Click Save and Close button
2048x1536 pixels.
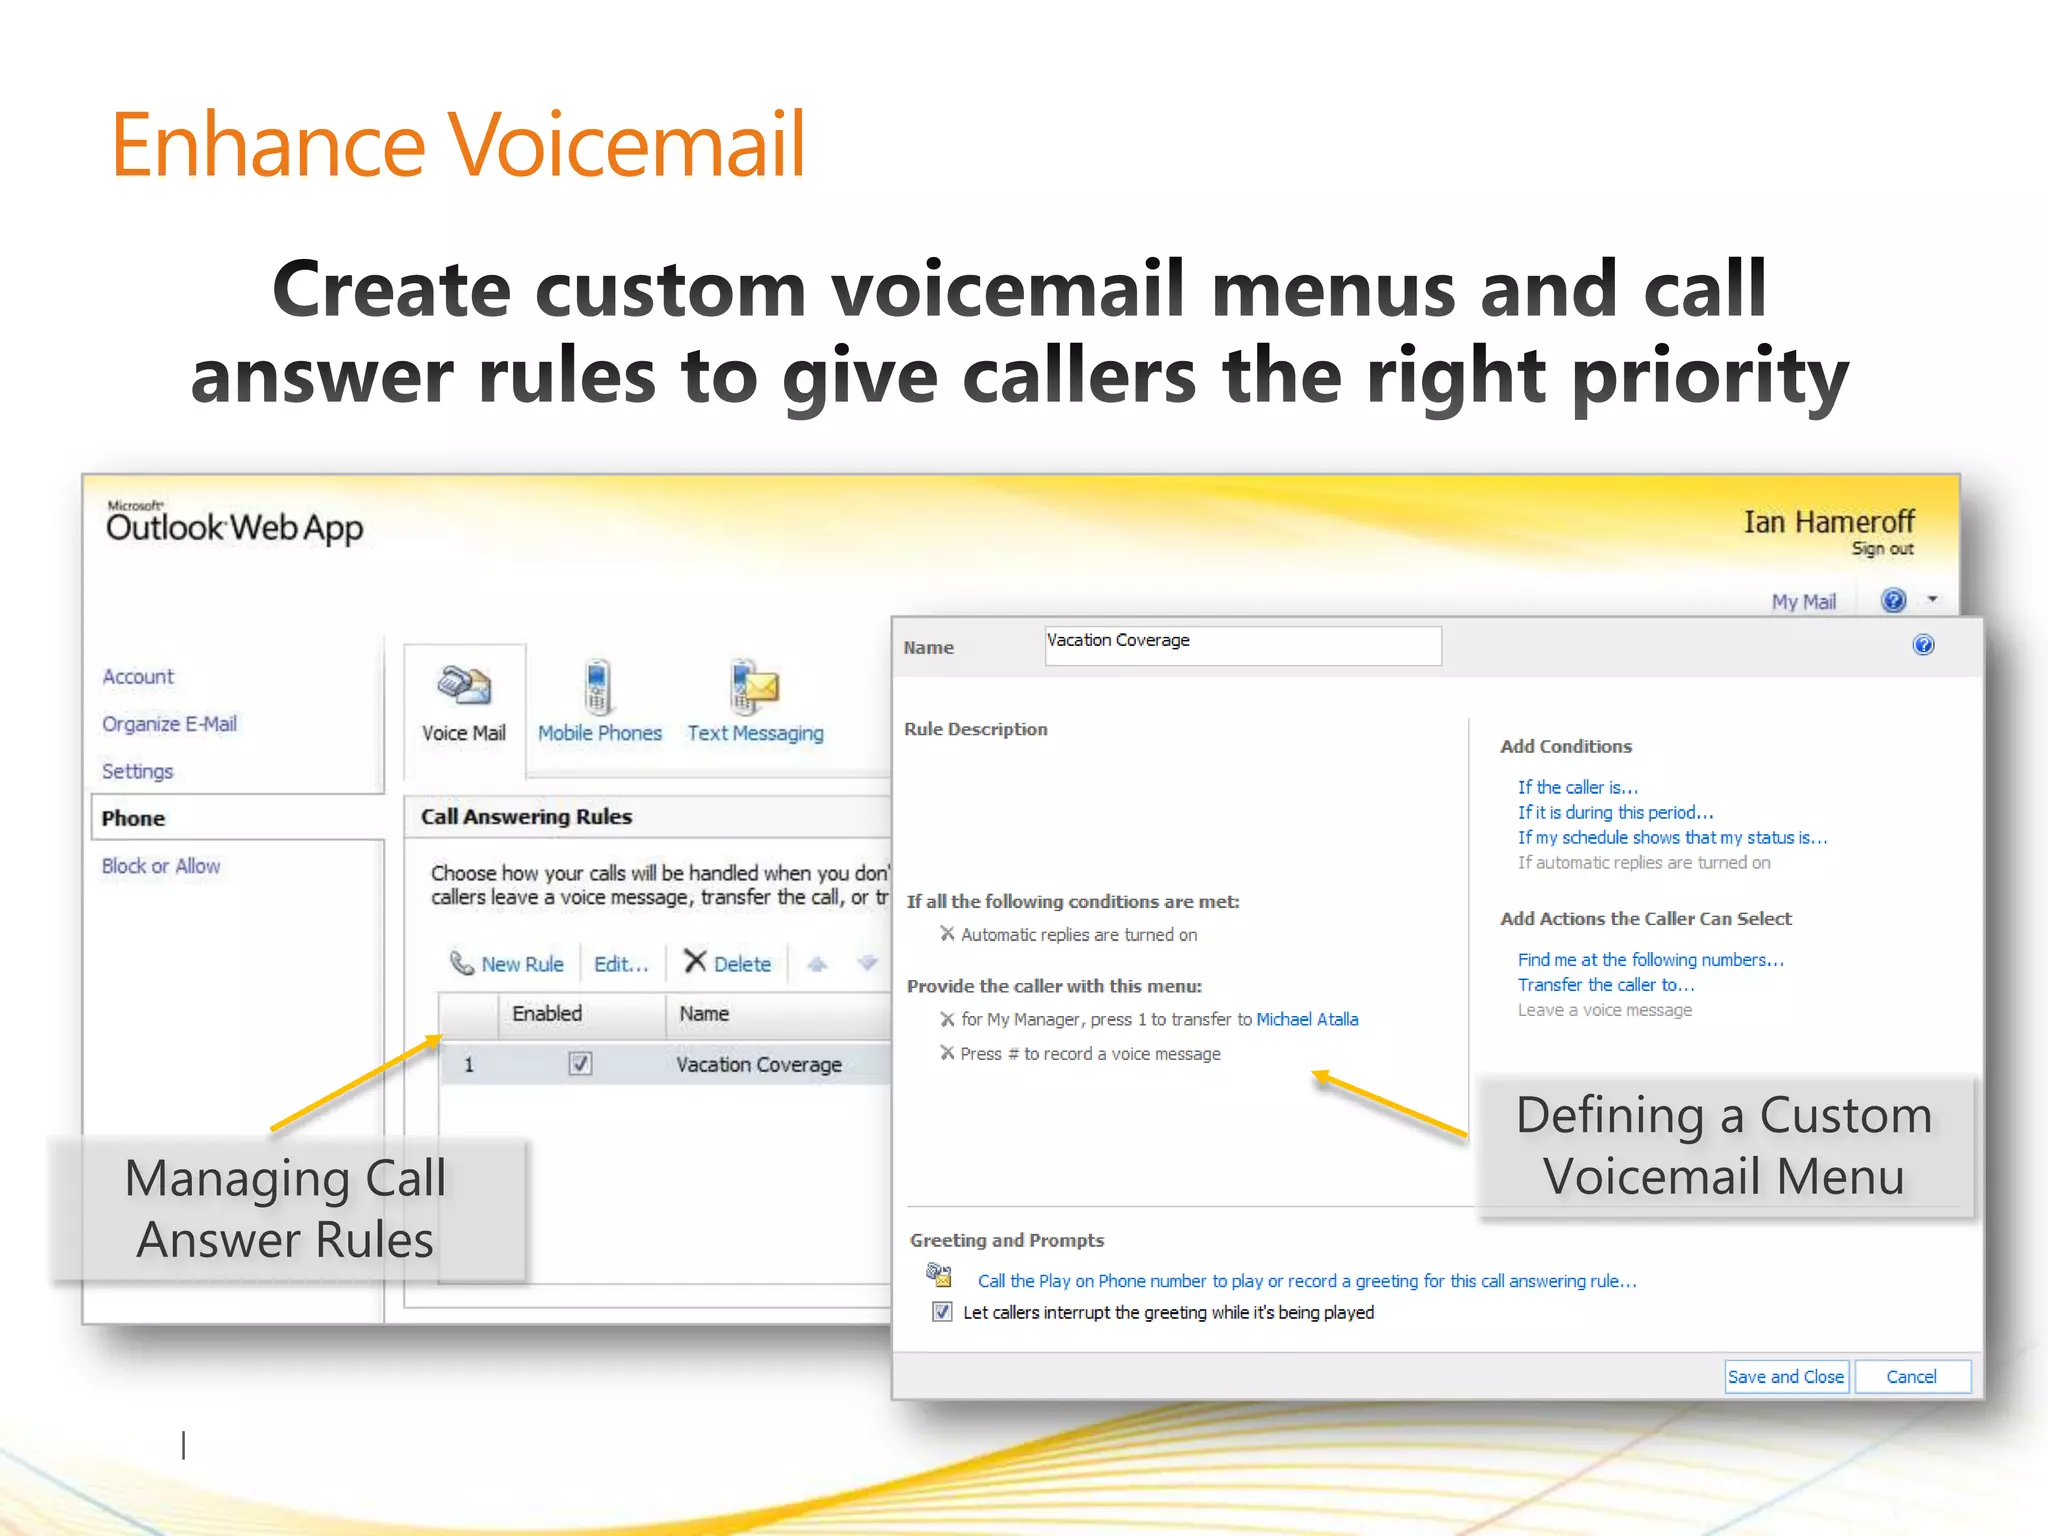click(1786, 1377)
